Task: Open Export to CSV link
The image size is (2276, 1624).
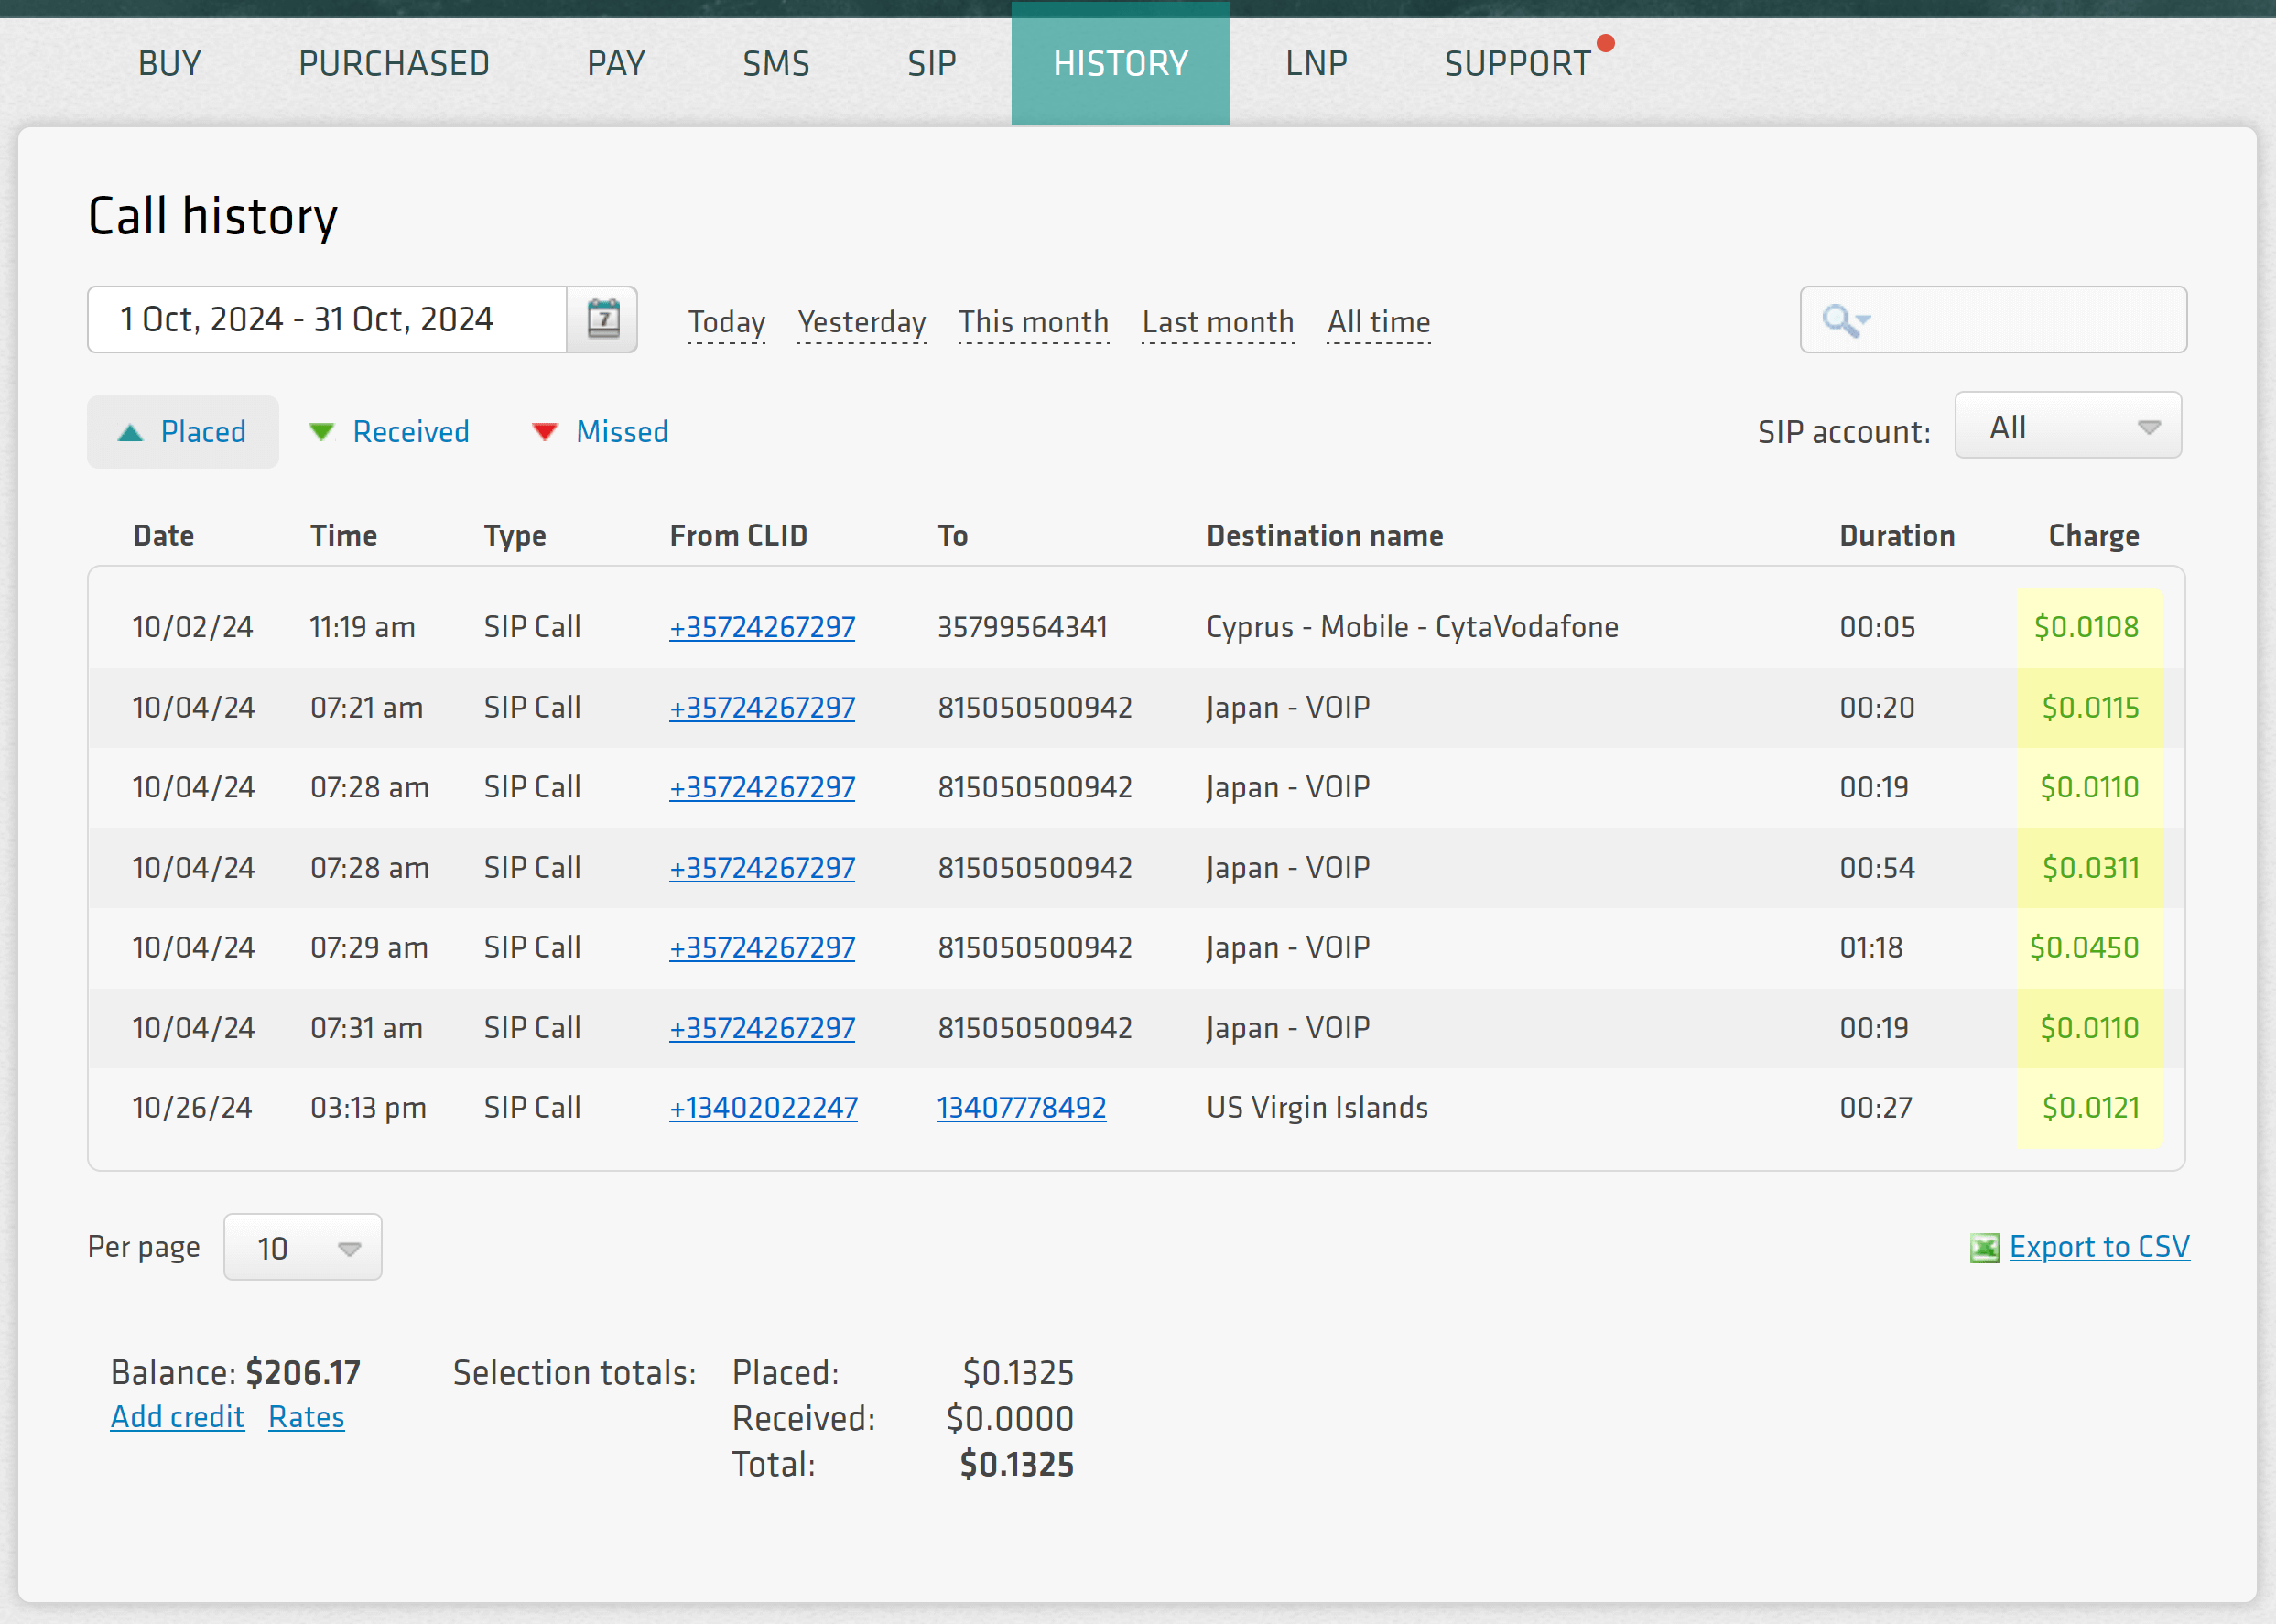Action: click(2099, 1247)
